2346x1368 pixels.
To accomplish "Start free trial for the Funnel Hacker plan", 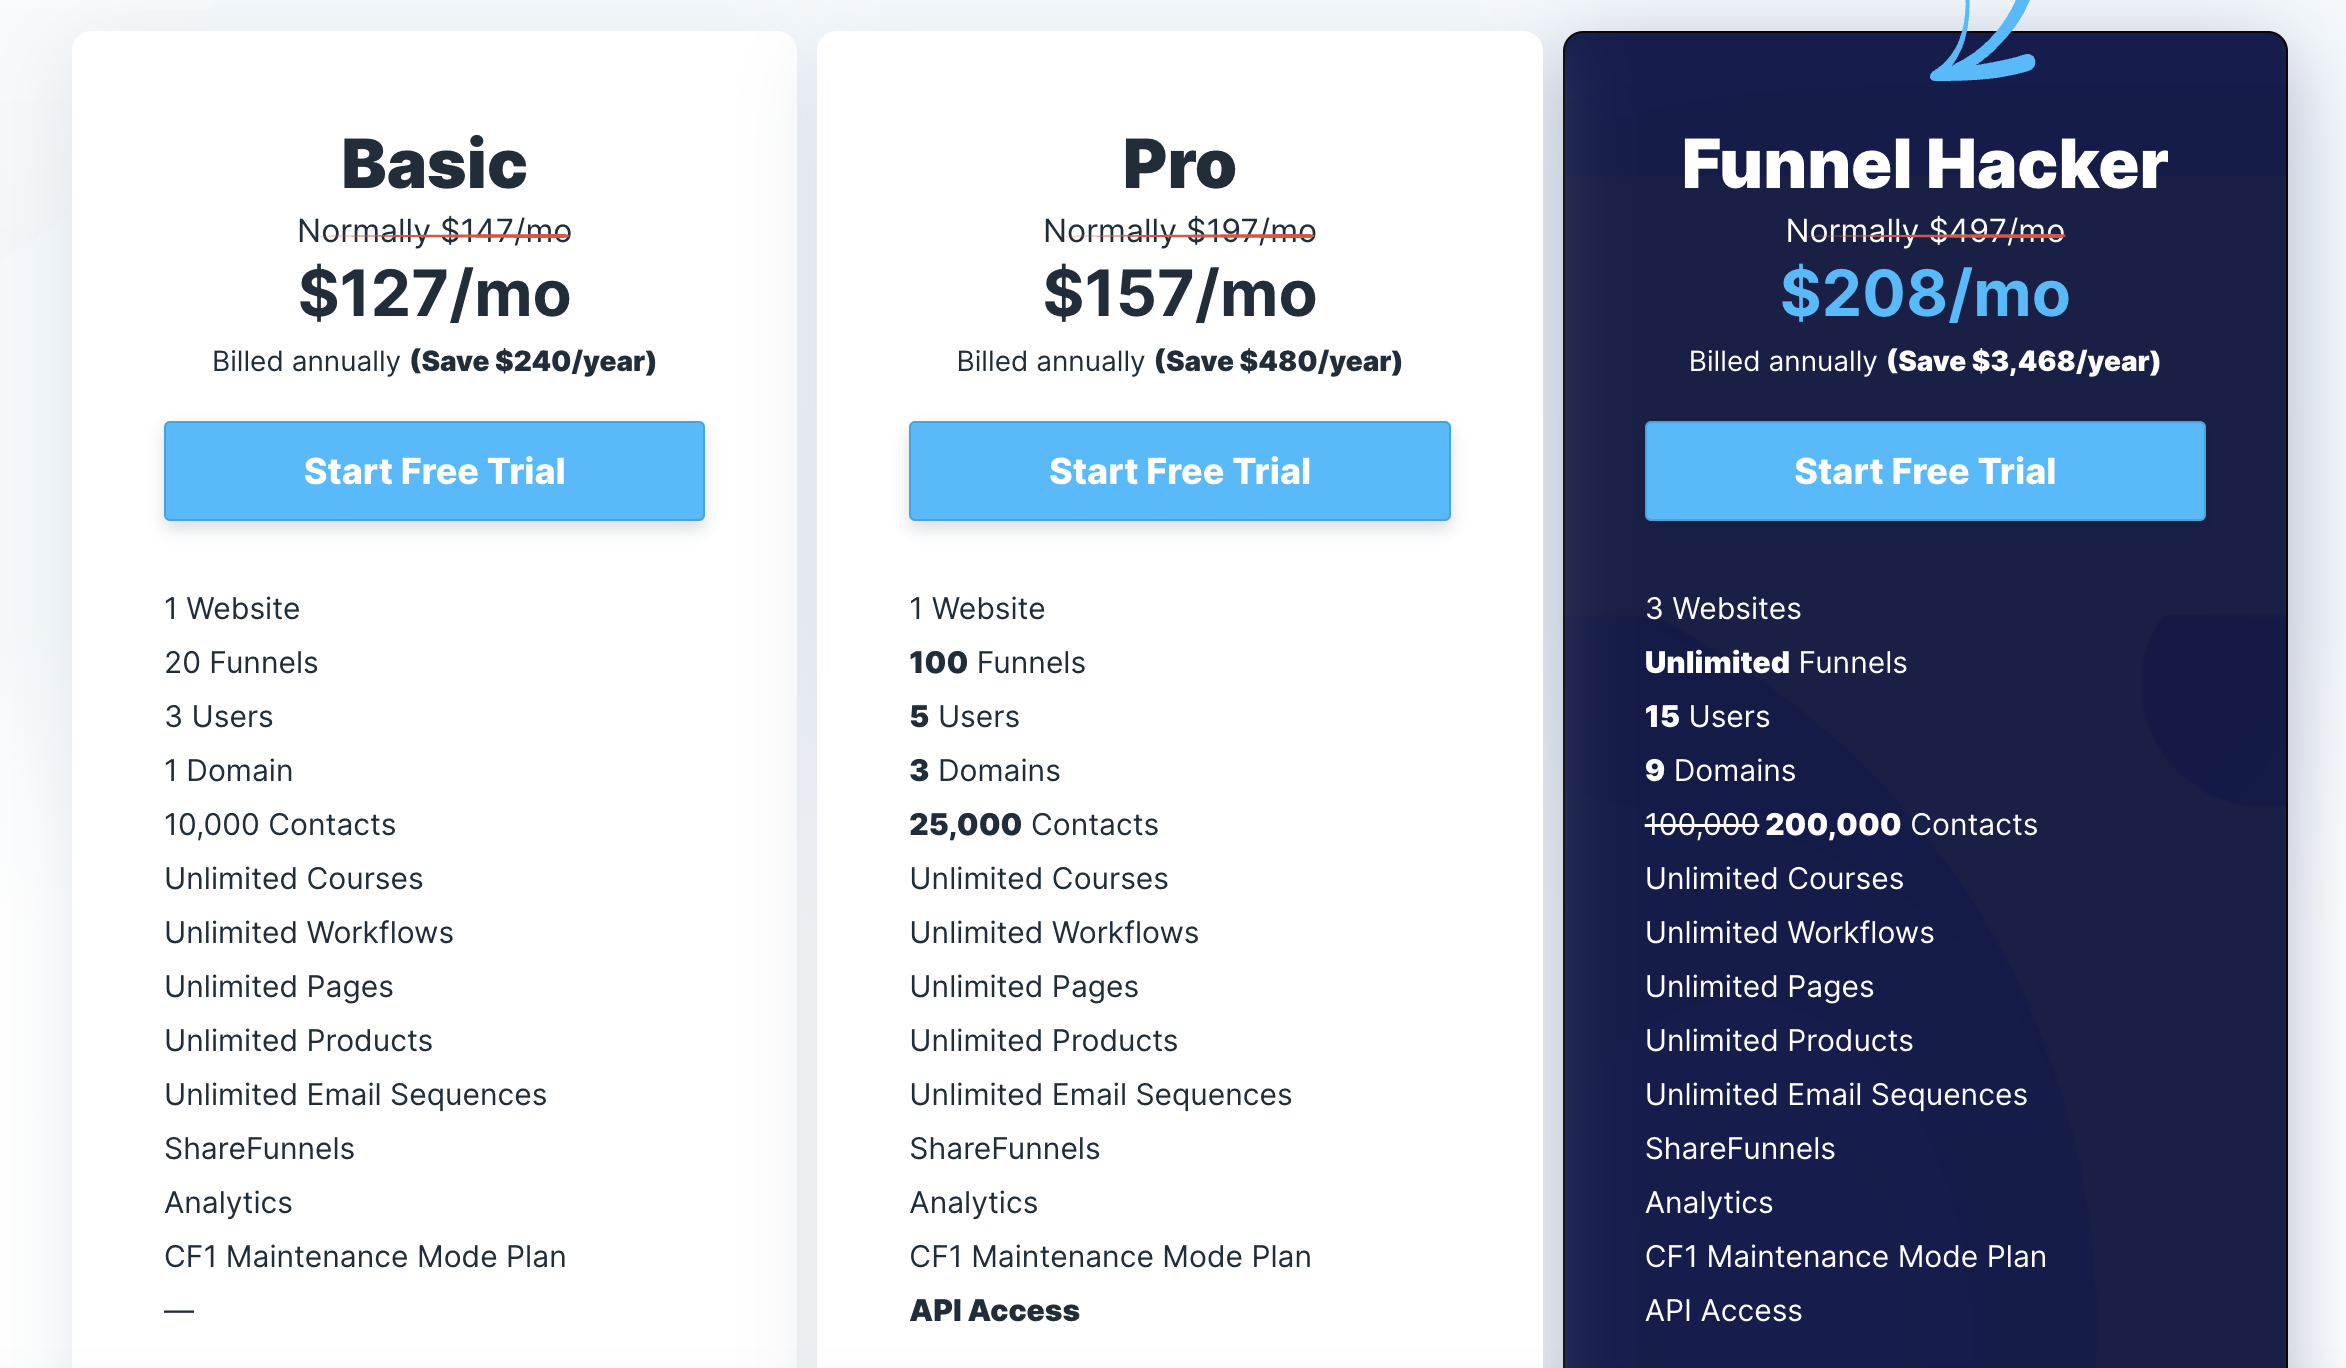I will [1924, 470].
